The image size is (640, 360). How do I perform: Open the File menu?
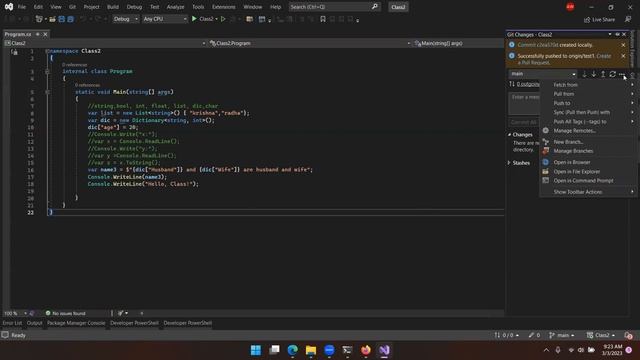[22, 7]
